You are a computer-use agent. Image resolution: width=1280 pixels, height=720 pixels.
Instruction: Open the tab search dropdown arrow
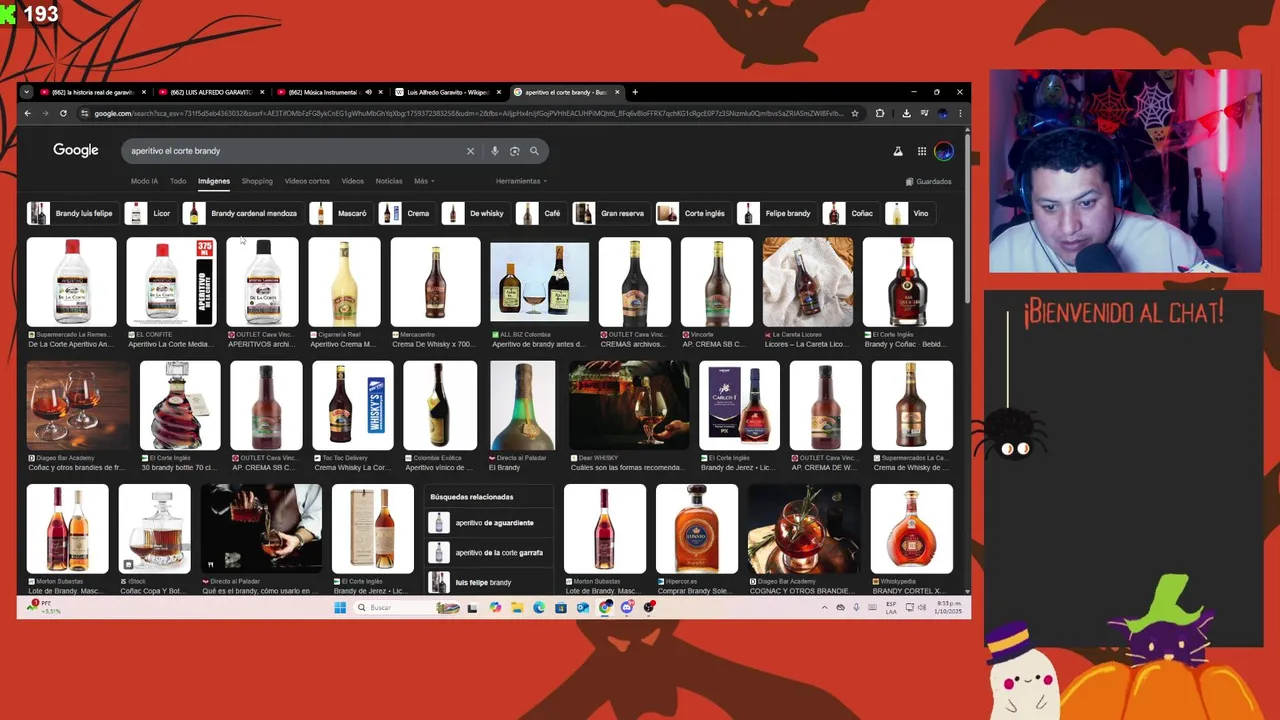pyautogui.click(x=26, y=92)
